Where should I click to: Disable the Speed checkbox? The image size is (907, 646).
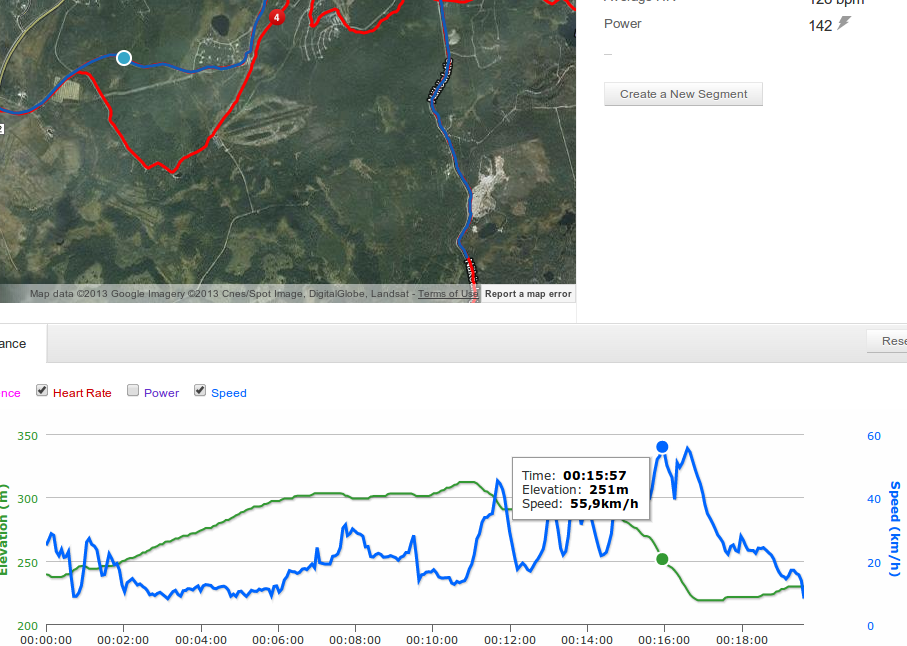click(x=200, y=391)
